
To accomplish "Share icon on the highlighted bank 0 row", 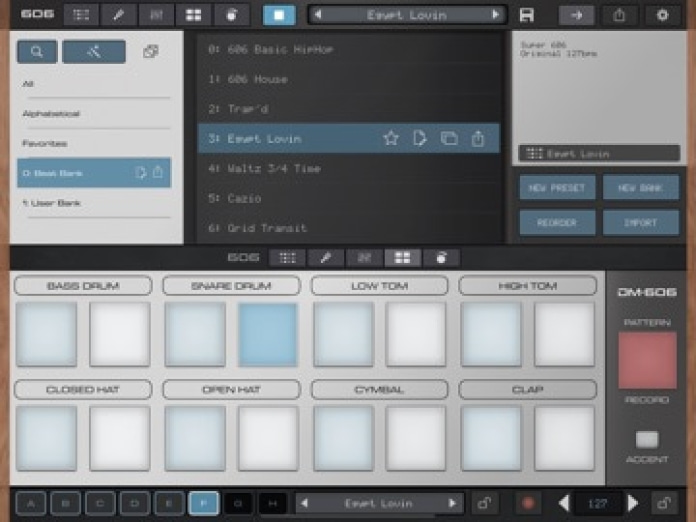I will (158, 172).
